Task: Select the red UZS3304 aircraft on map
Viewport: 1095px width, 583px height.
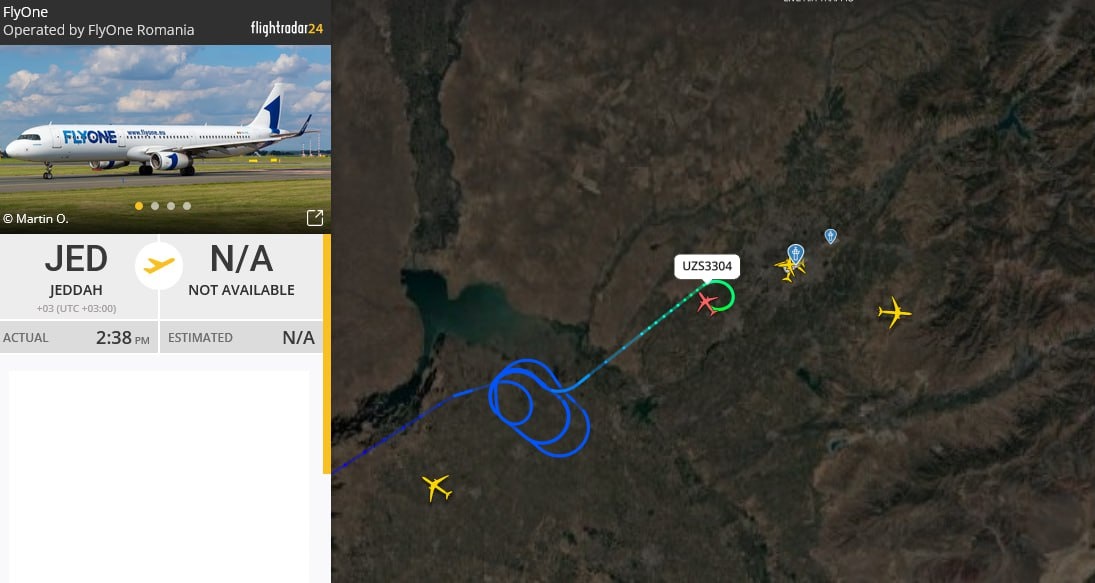Action: point(707,304)
